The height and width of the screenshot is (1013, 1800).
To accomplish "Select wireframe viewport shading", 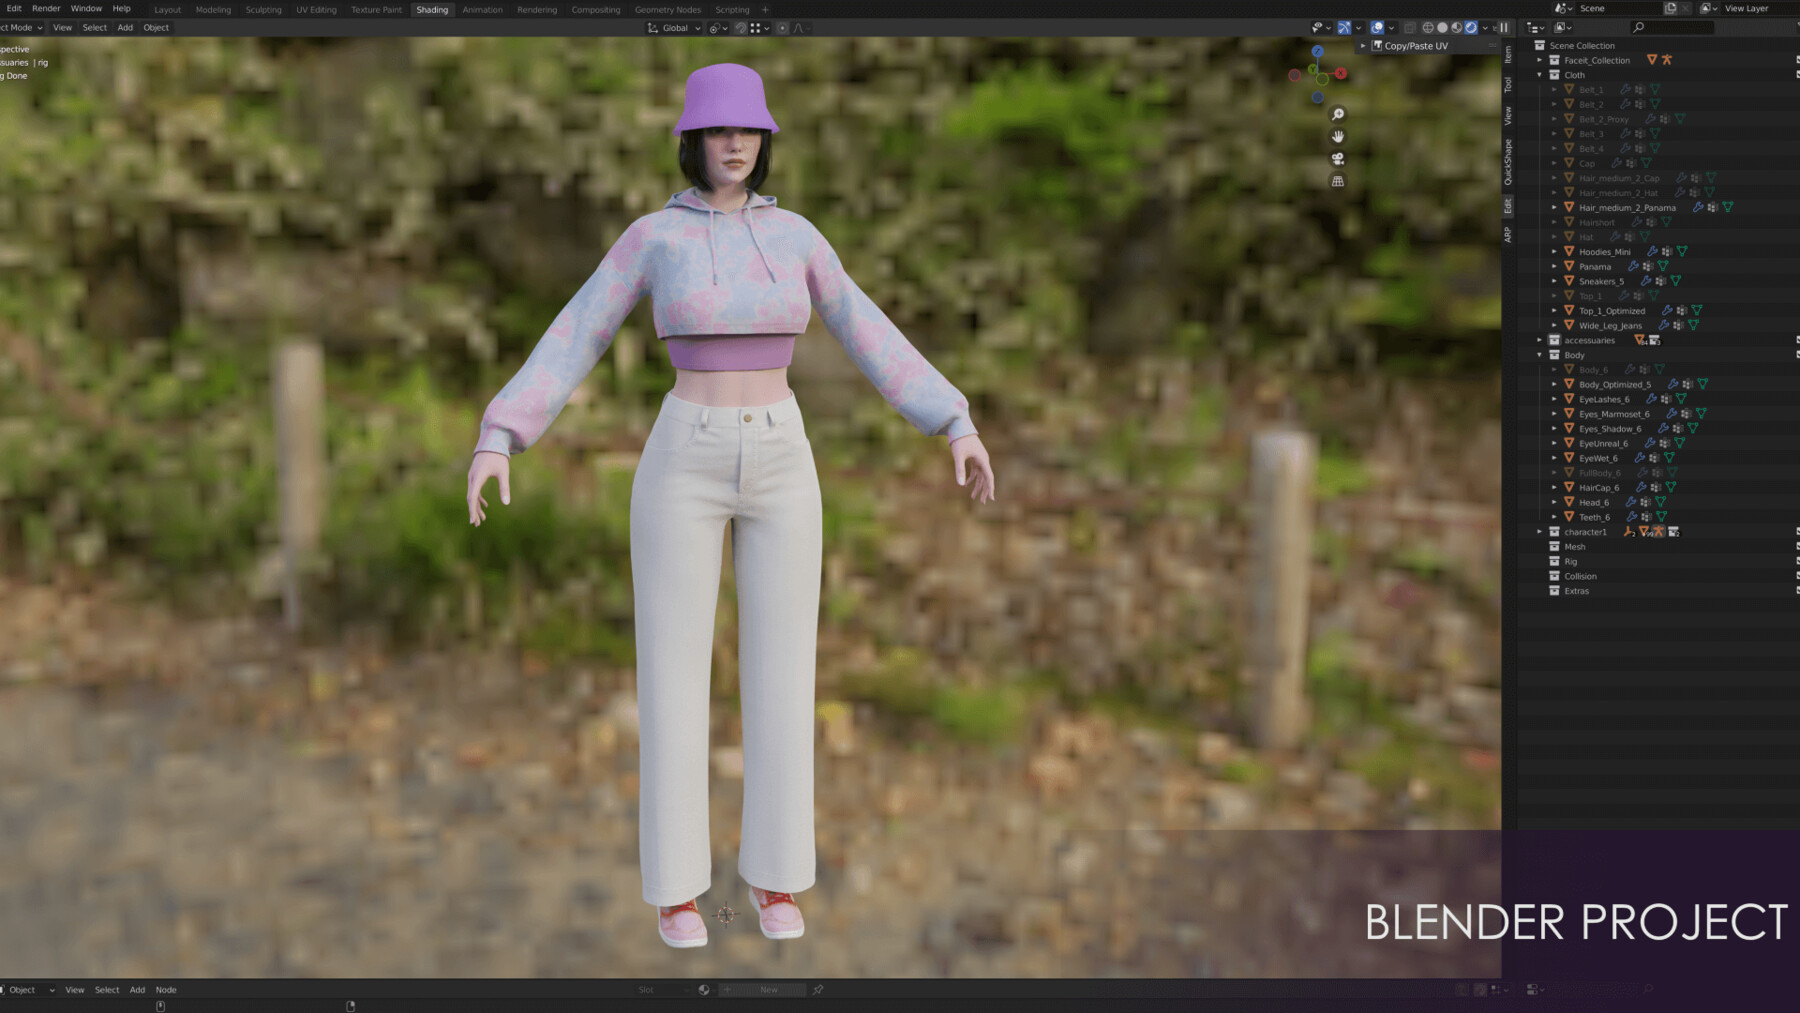I will [1428, 28].
